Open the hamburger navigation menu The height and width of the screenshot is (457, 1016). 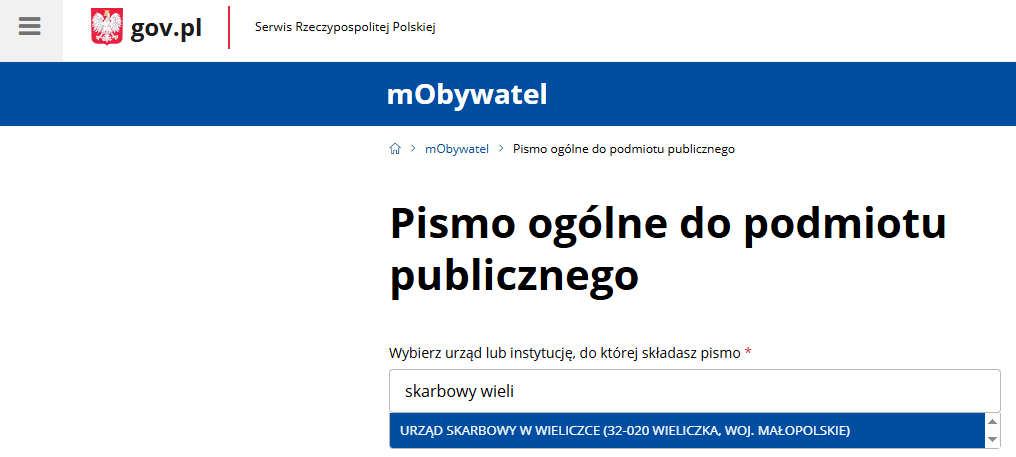(30, 28)
